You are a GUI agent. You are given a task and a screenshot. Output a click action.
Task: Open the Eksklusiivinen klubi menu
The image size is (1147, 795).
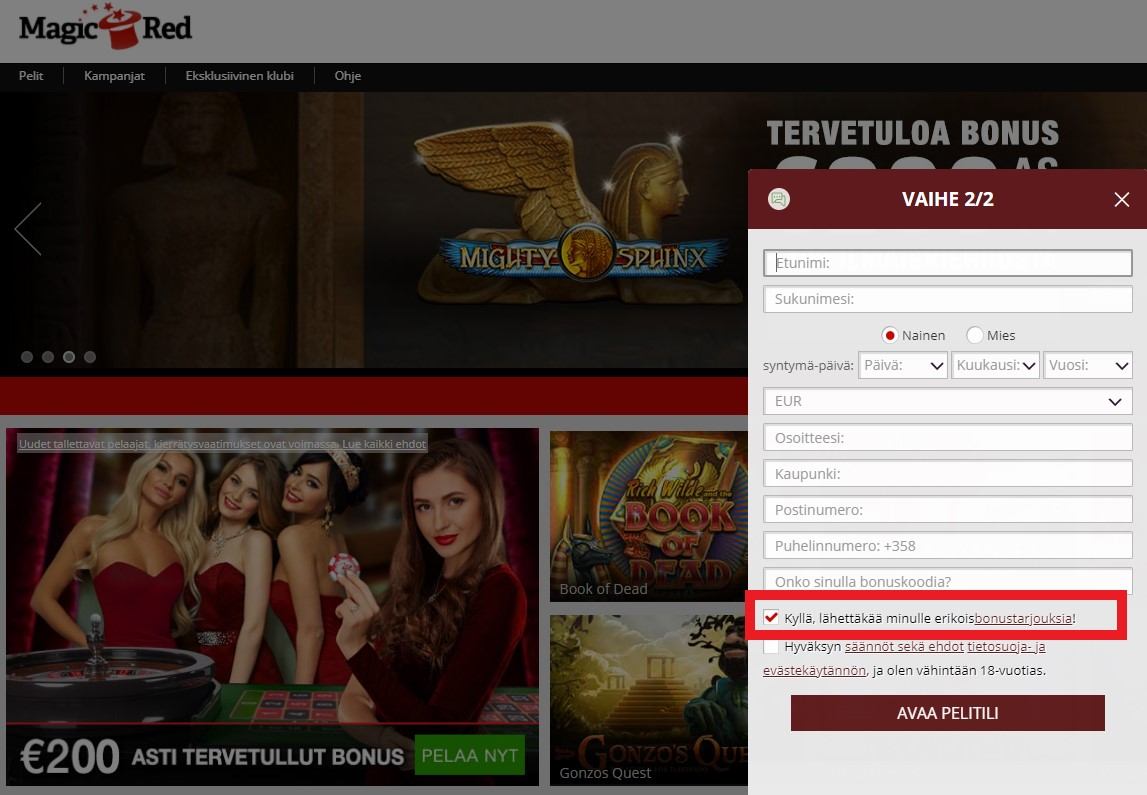tap(239, 76)
